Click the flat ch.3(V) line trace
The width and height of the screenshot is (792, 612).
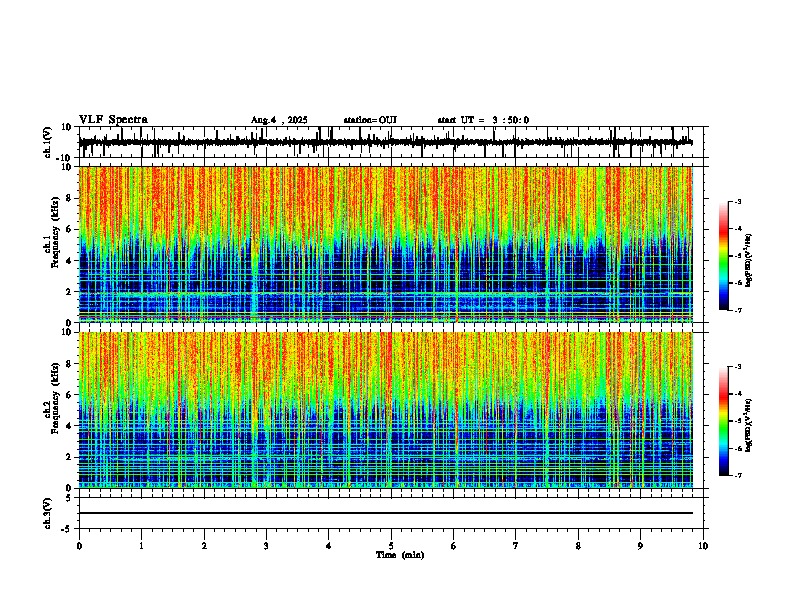click(386, 513)
